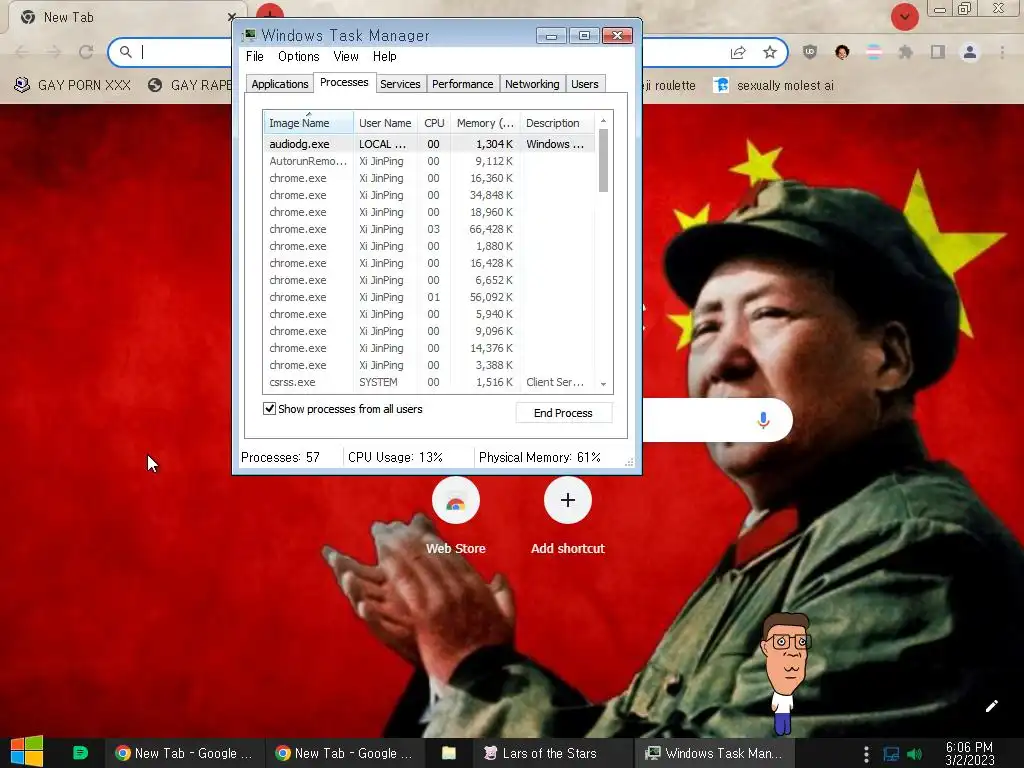Click the network tray icon

[891, 754]
